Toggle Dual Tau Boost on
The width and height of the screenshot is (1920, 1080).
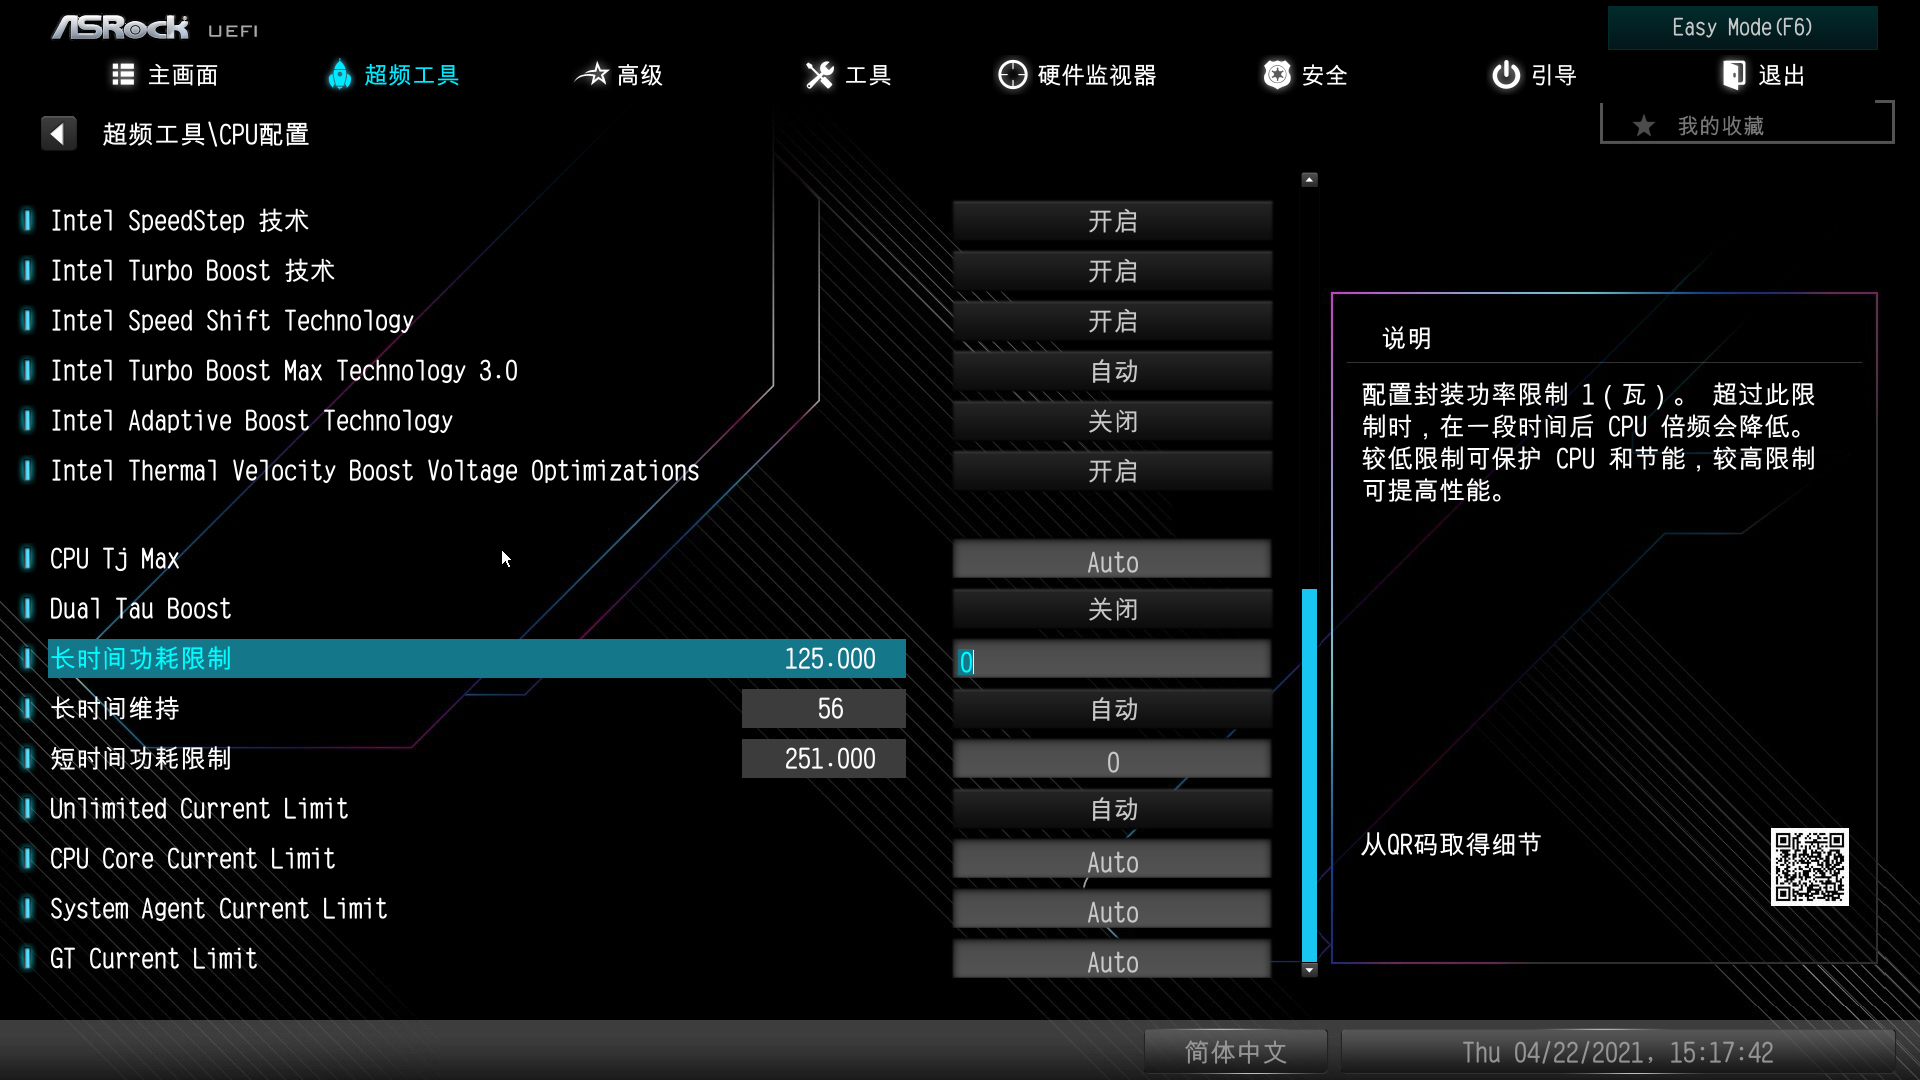tap(1112, 608)
